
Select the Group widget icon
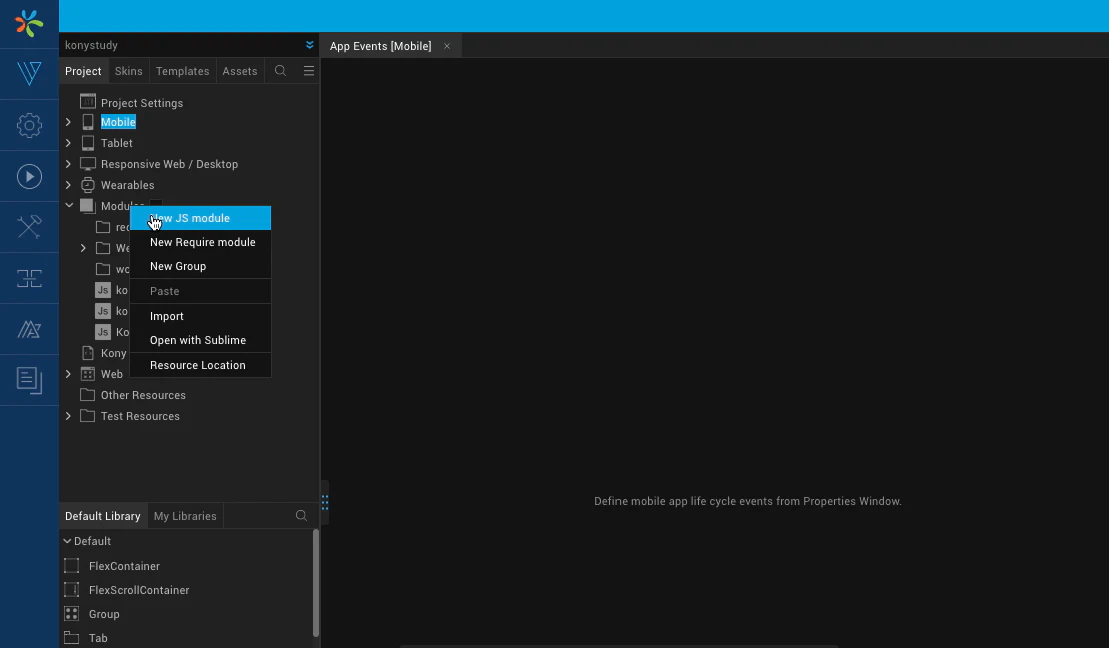click(x=71, y=614)
